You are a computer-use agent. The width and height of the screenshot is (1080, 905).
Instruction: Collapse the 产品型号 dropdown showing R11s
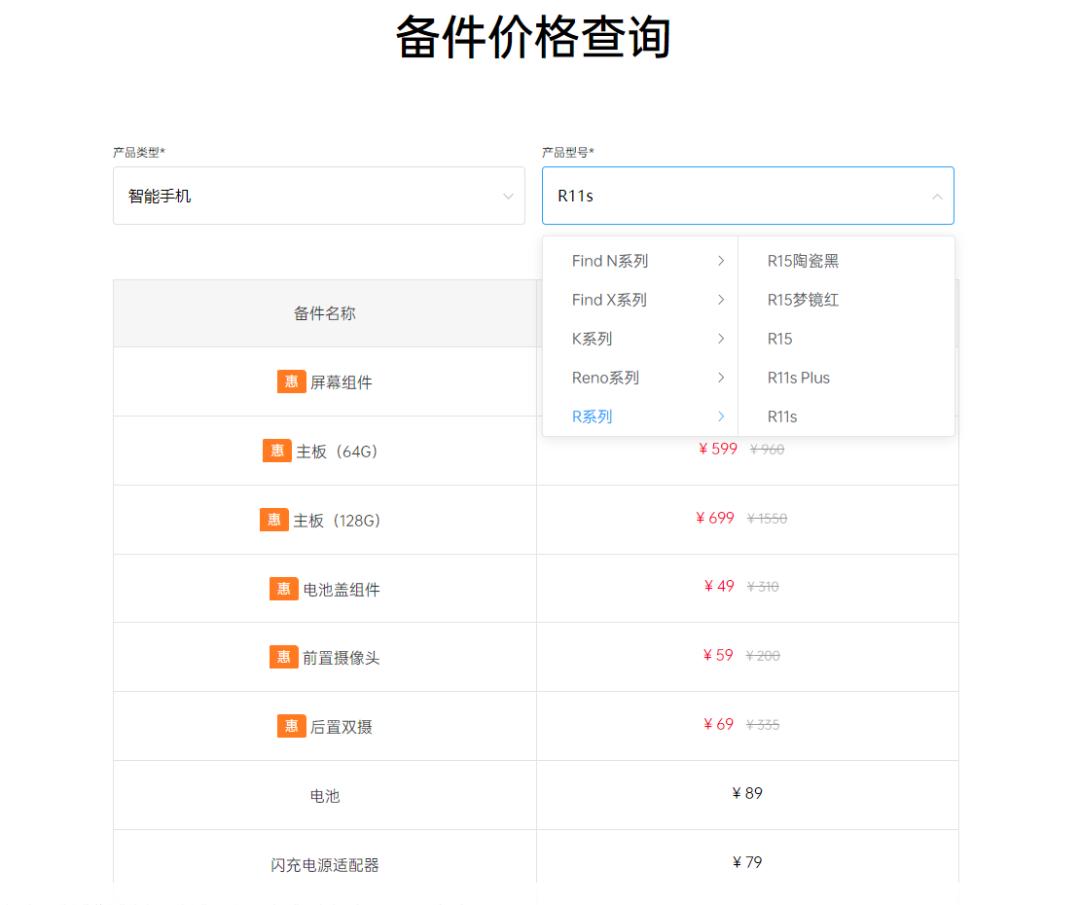748,196
